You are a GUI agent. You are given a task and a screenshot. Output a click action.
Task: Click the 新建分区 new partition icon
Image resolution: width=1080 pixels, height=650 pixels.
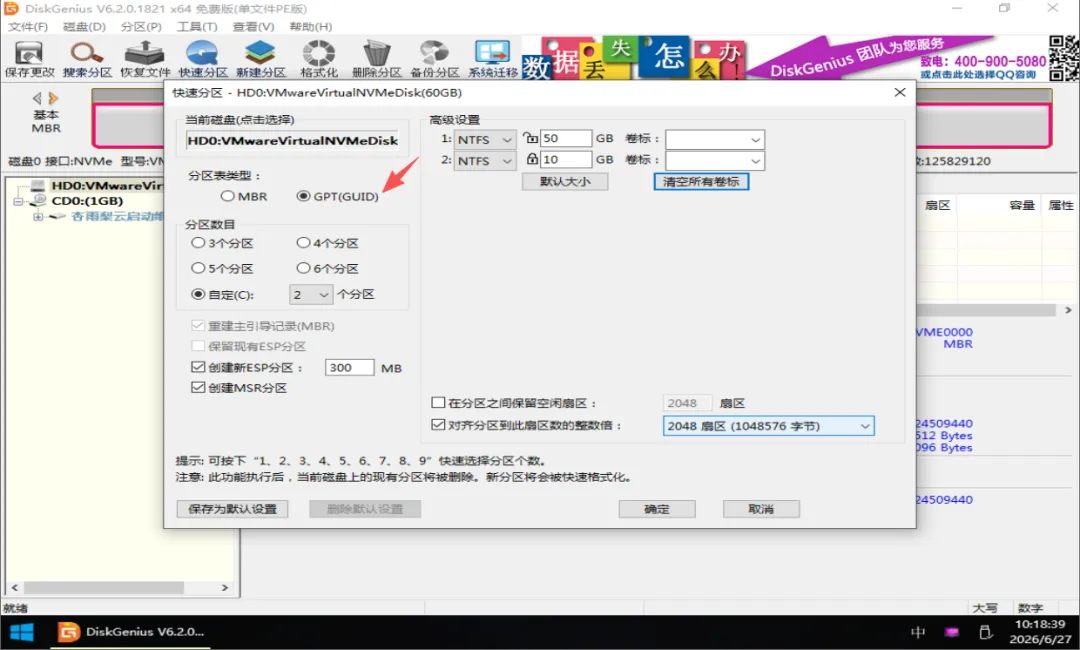(x=261, y=59)
